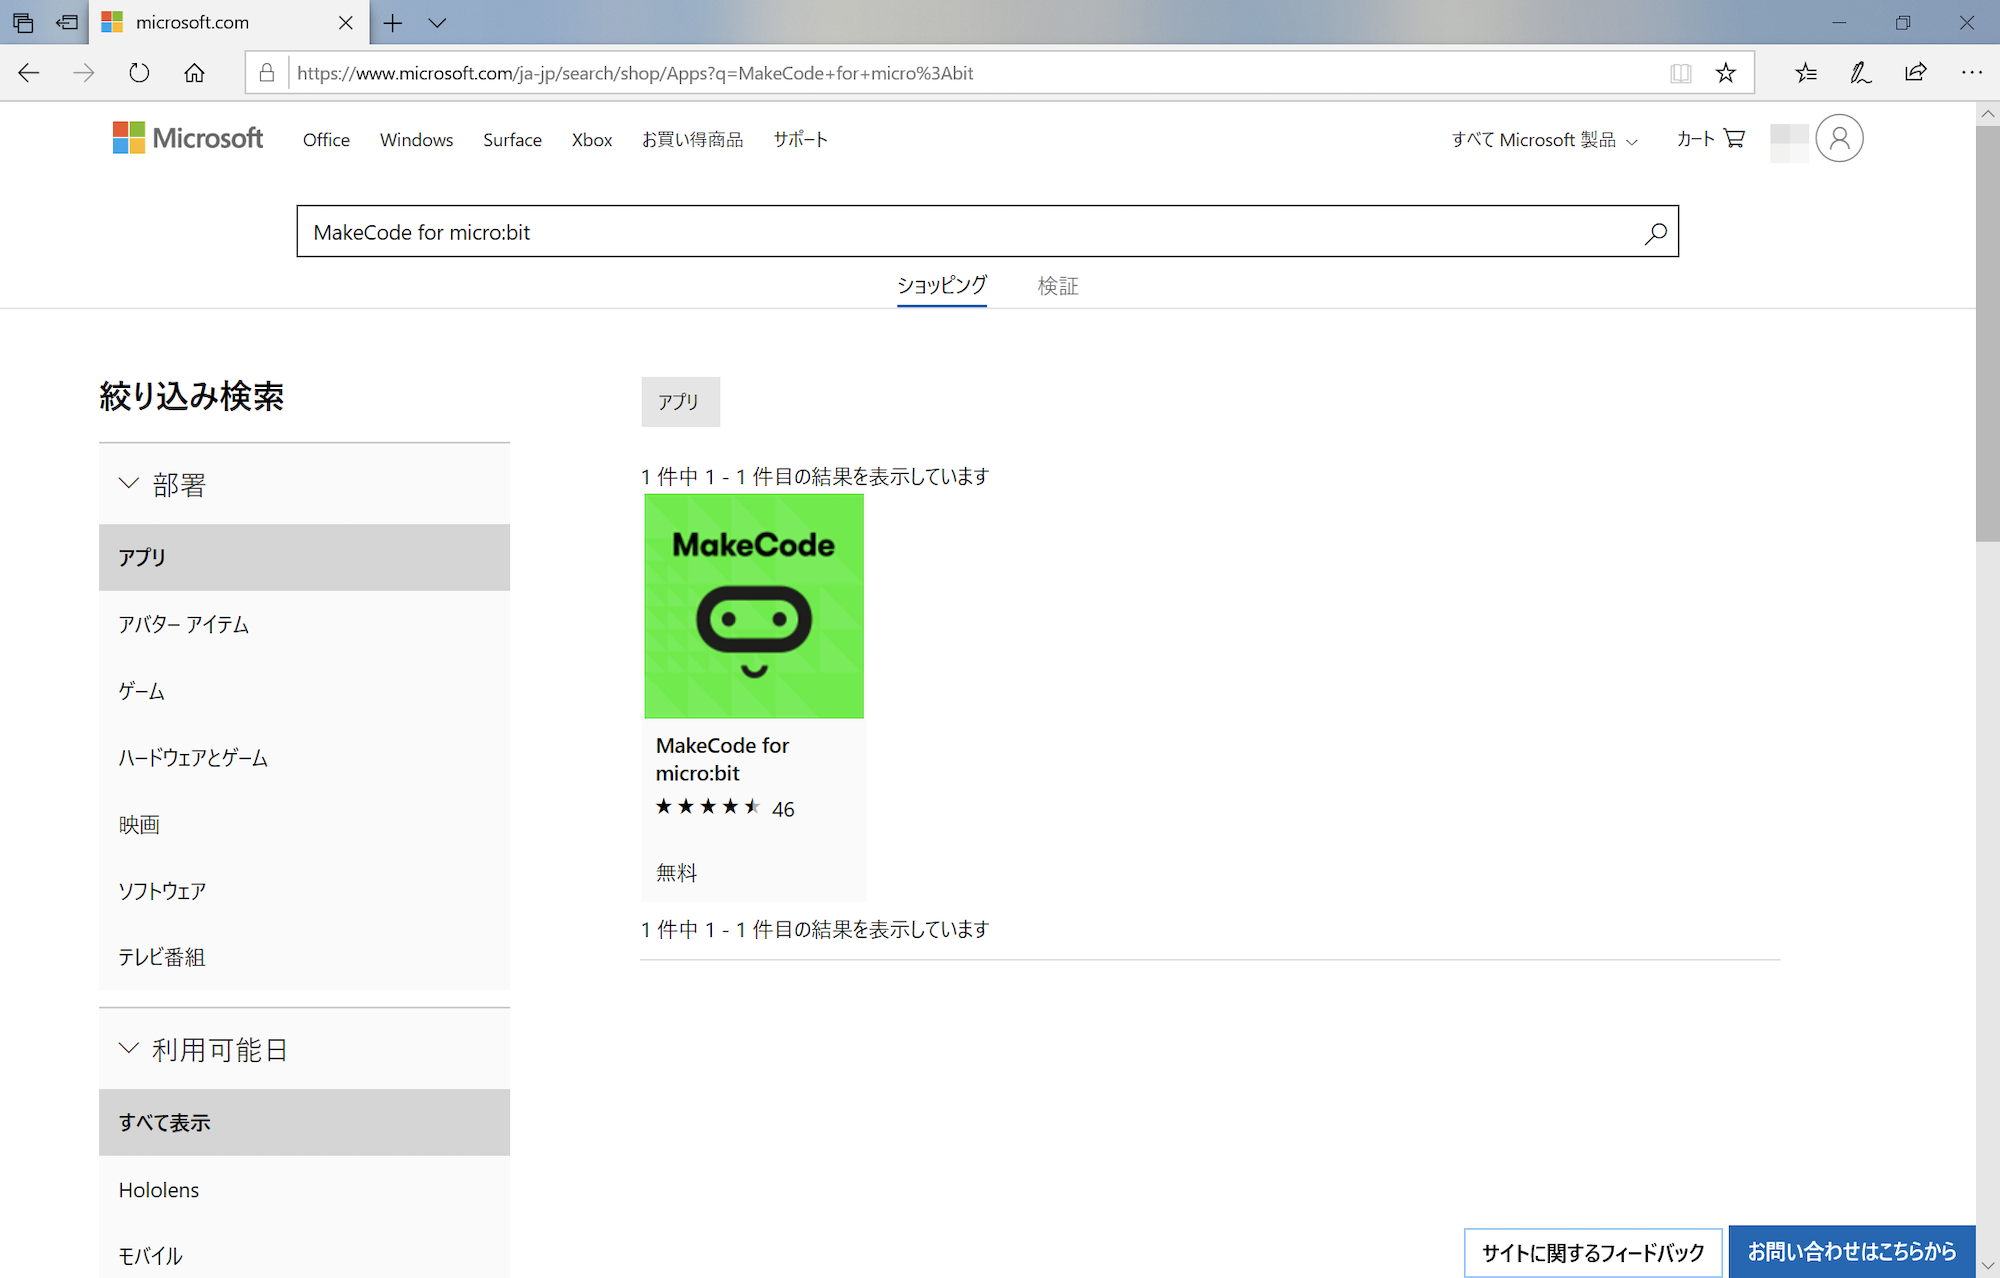Click the star rating with 46 reviews
The image size is (2000, 1278).
tap(725, 808)
